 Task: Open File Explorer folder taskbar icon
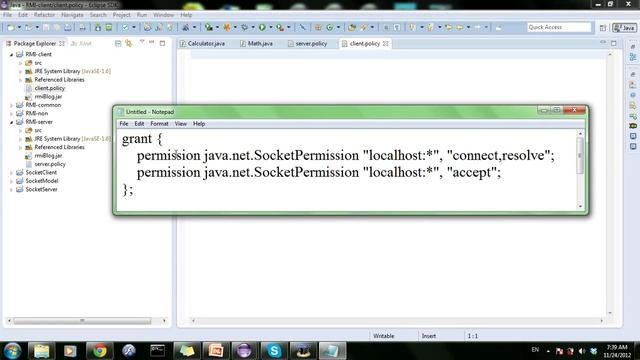coord(41,351)
